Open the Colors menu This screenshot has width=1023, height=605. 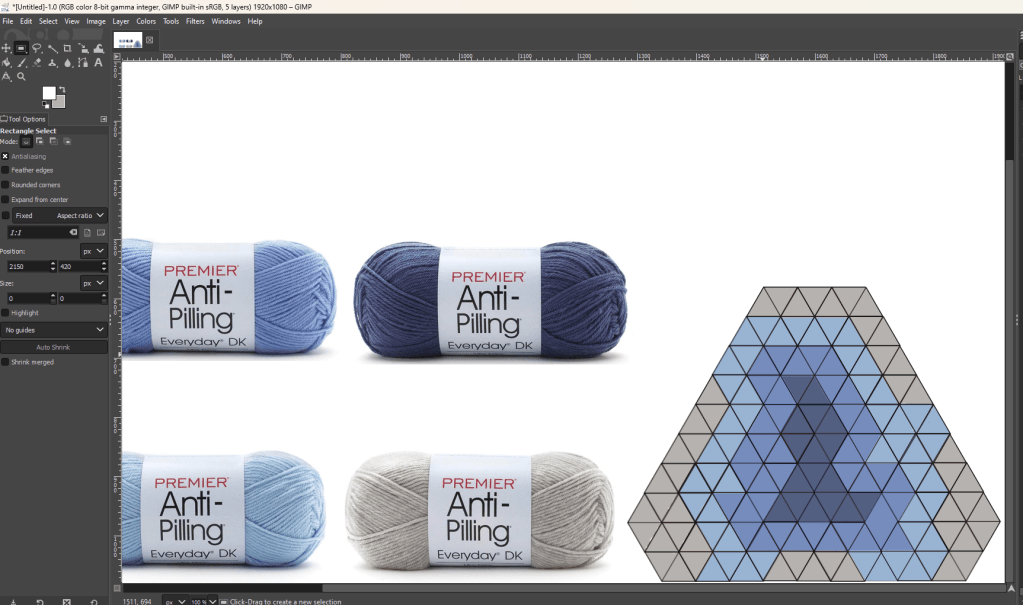(146, 21)
